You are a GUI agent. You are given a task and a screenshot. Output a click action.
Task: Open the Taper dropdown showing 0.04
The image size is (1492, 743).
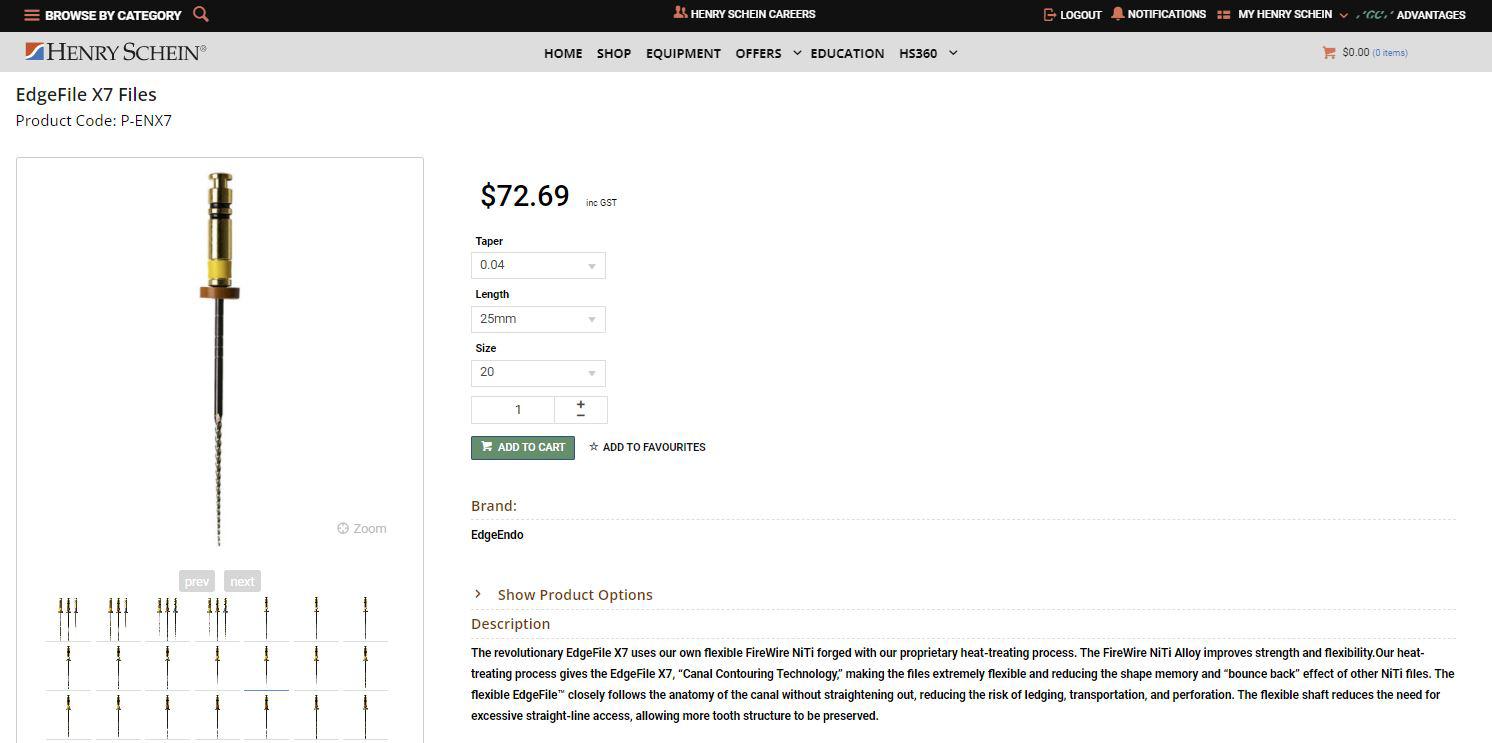tap(538, 265)
